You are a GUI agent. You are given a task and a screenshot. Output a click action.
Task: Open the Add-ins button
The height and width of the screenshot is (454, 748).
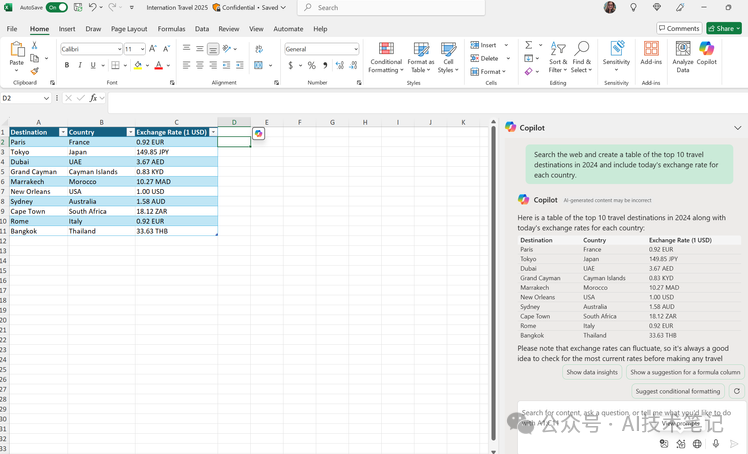pos(651,53)
